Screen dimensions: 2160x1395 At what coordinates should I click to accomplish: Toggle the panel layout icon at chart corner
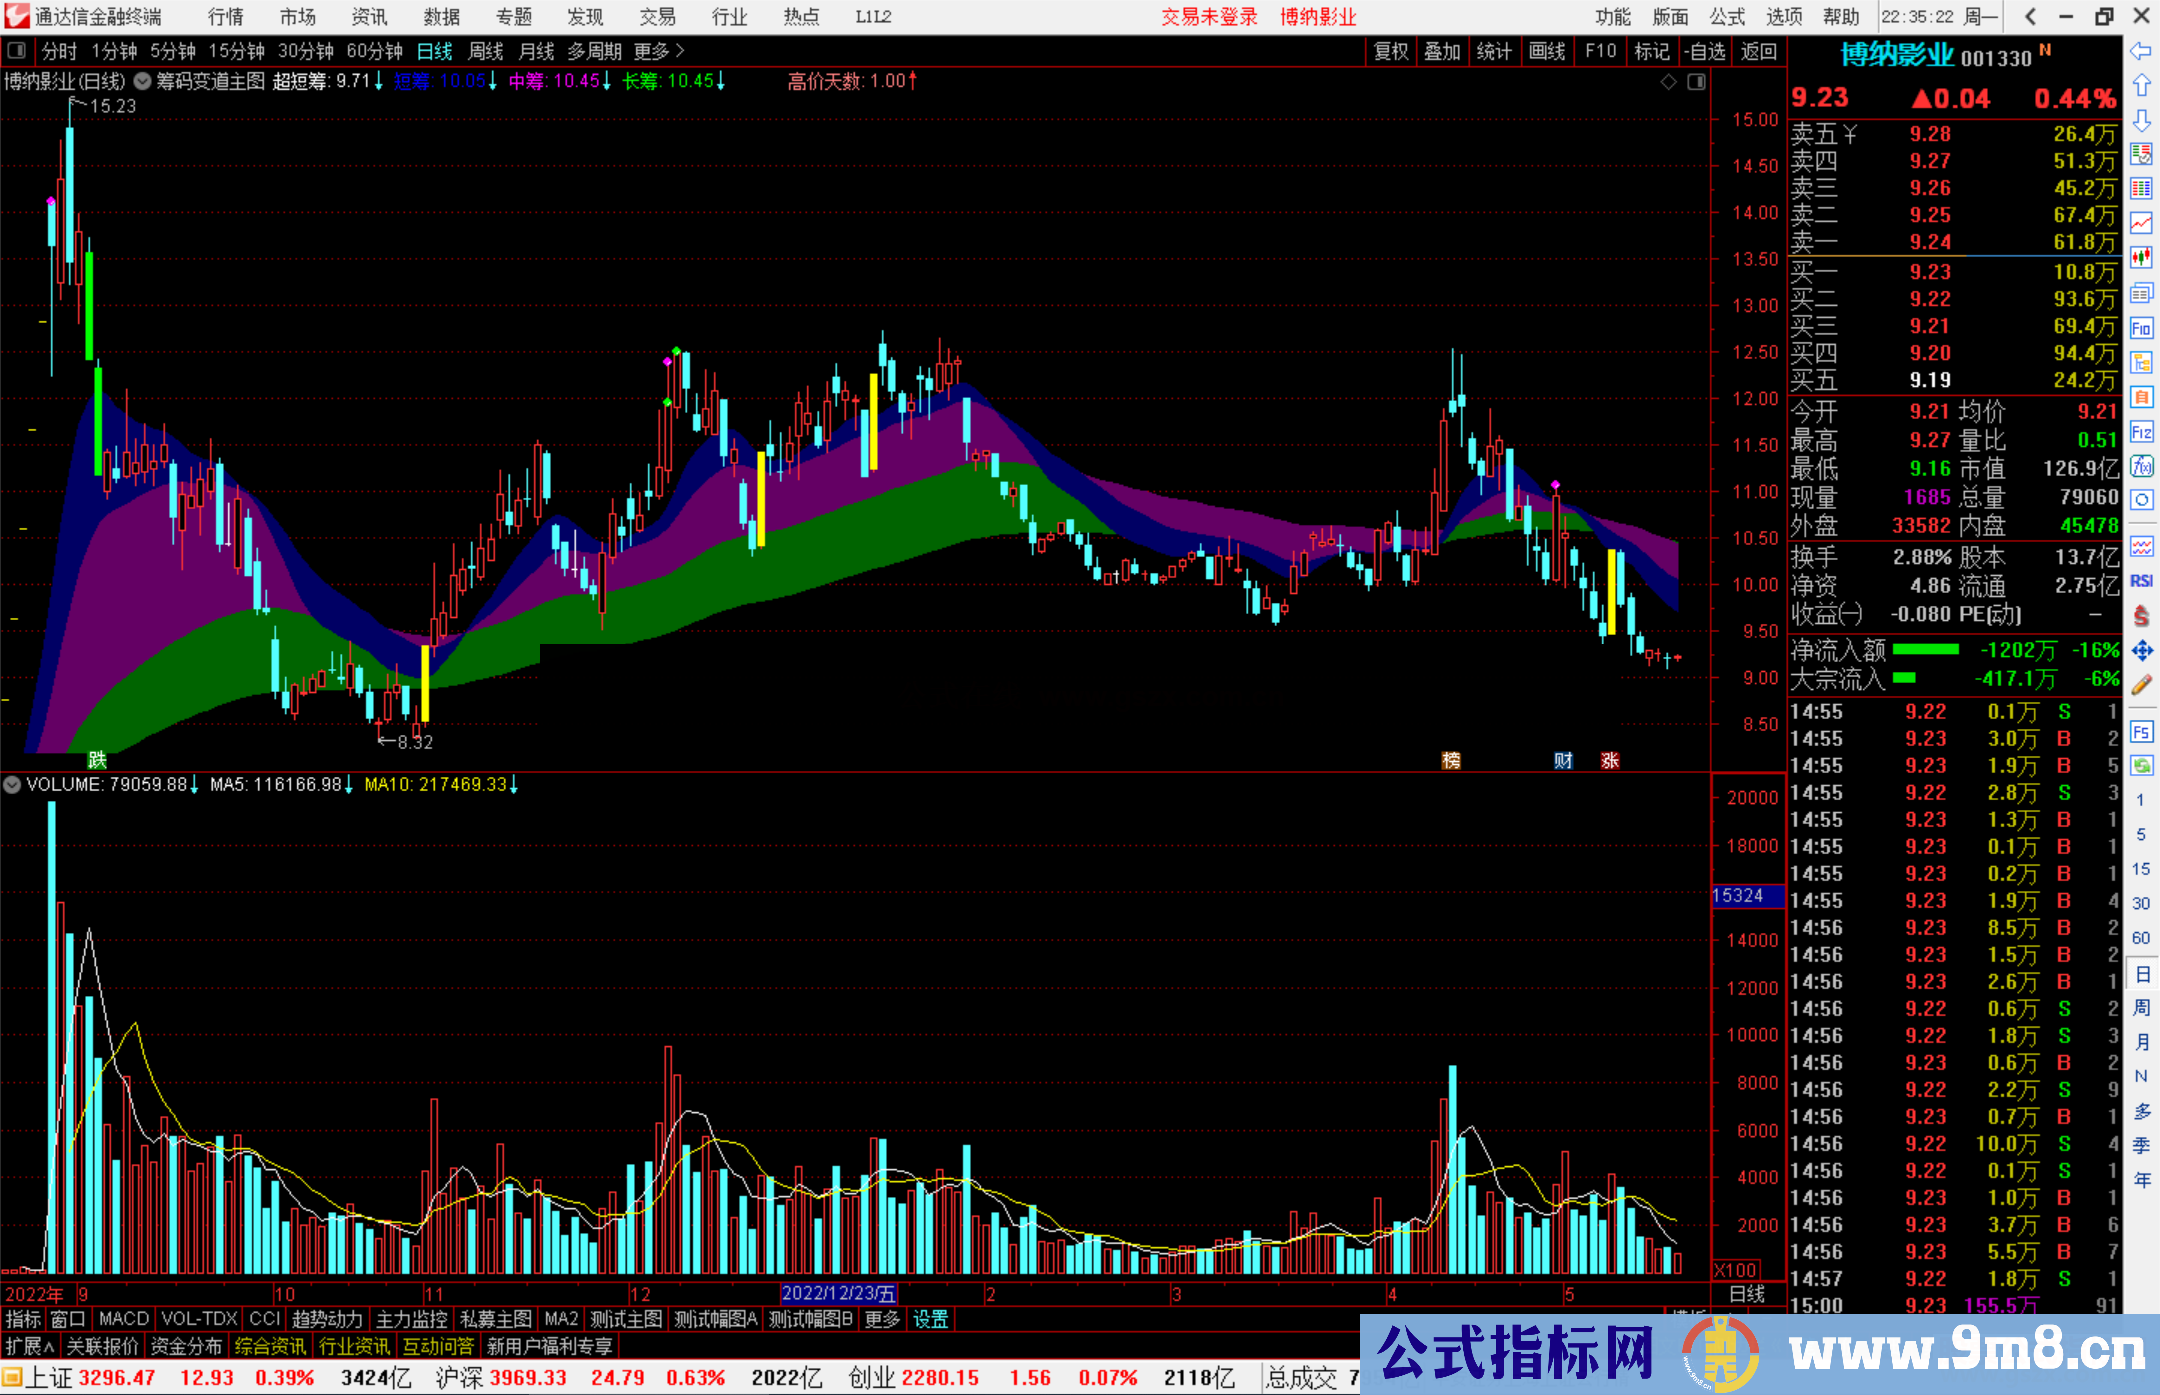coord(1696,82)
